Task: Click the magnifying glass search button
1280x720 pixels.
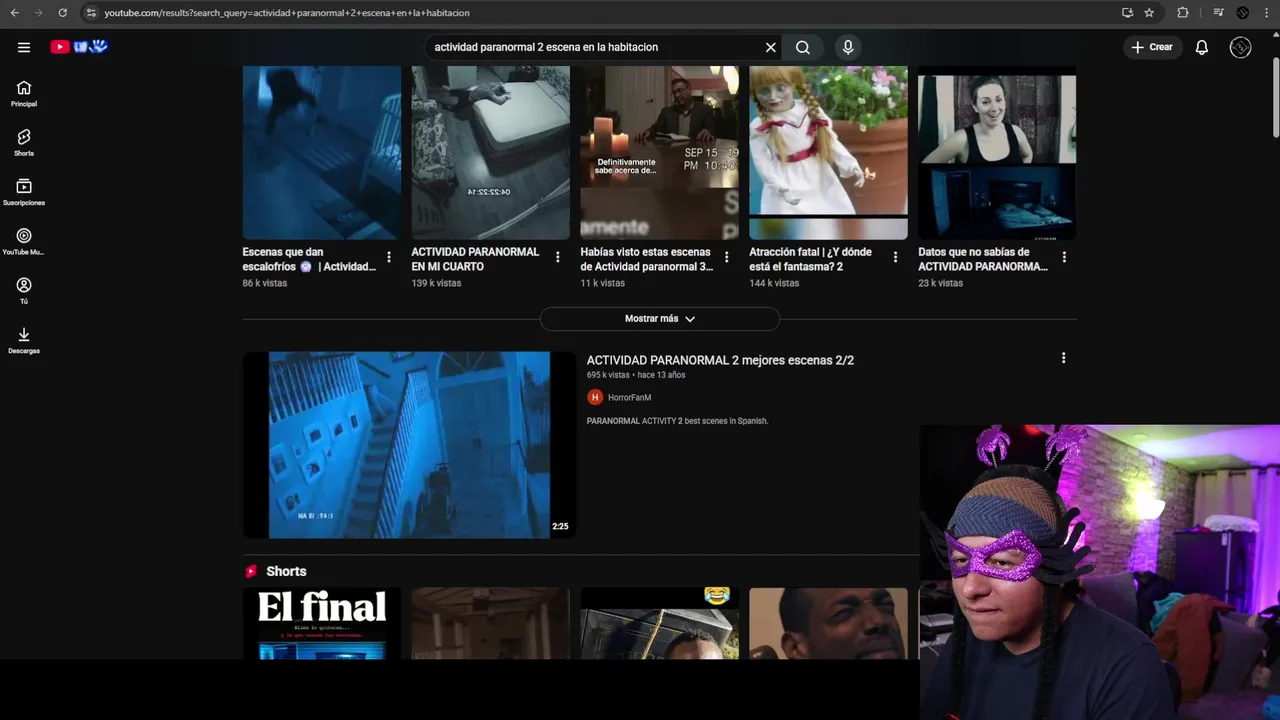Action: pyautogui.click(x=802, y=47)
